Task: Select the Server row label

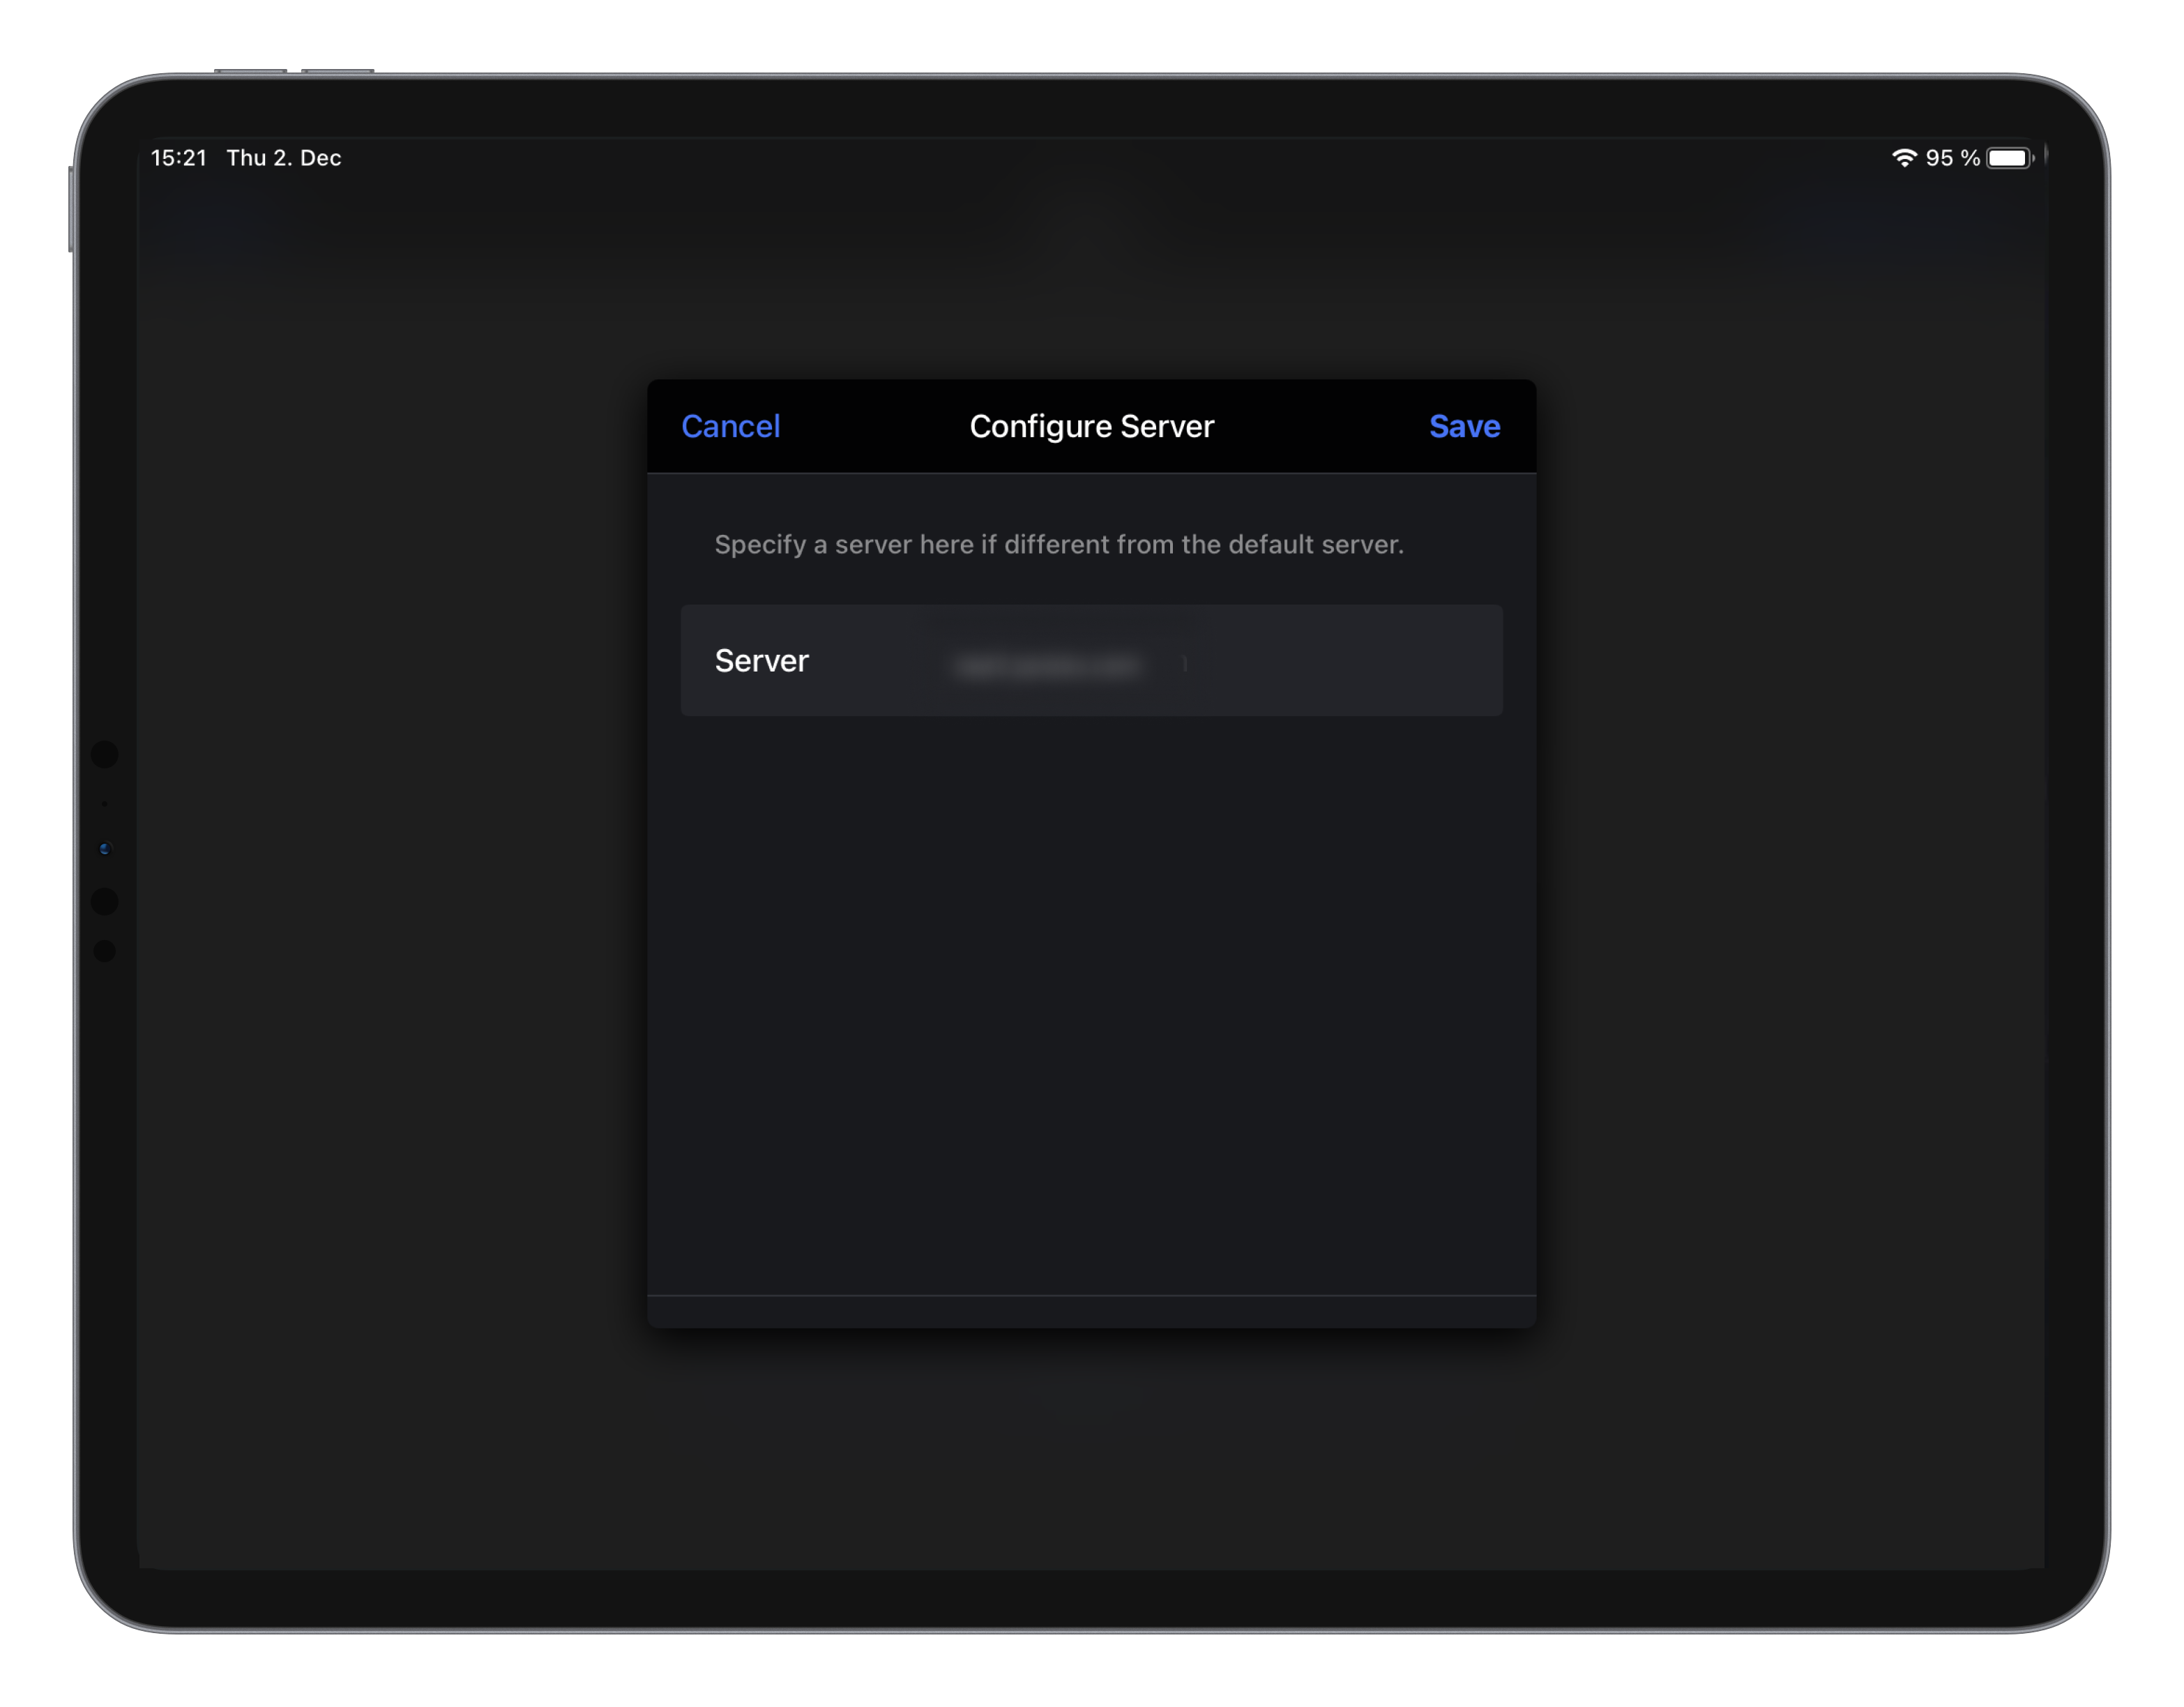Action: click(761, 661)
